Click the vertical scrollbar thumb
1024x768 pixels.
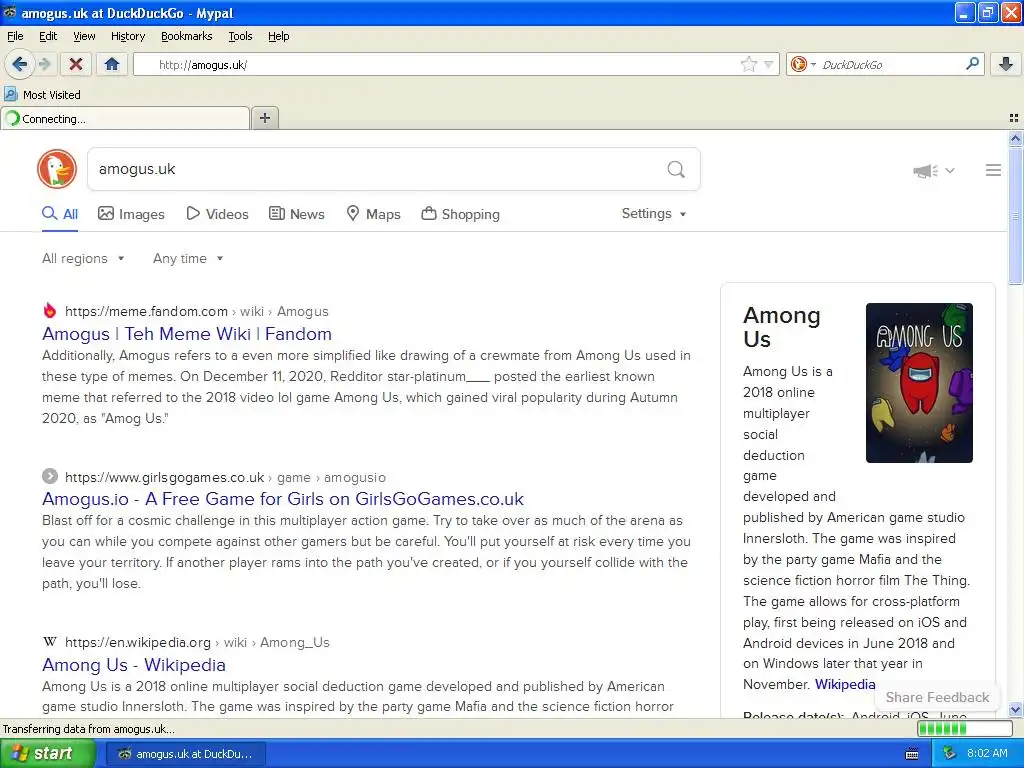point(1015,216)
